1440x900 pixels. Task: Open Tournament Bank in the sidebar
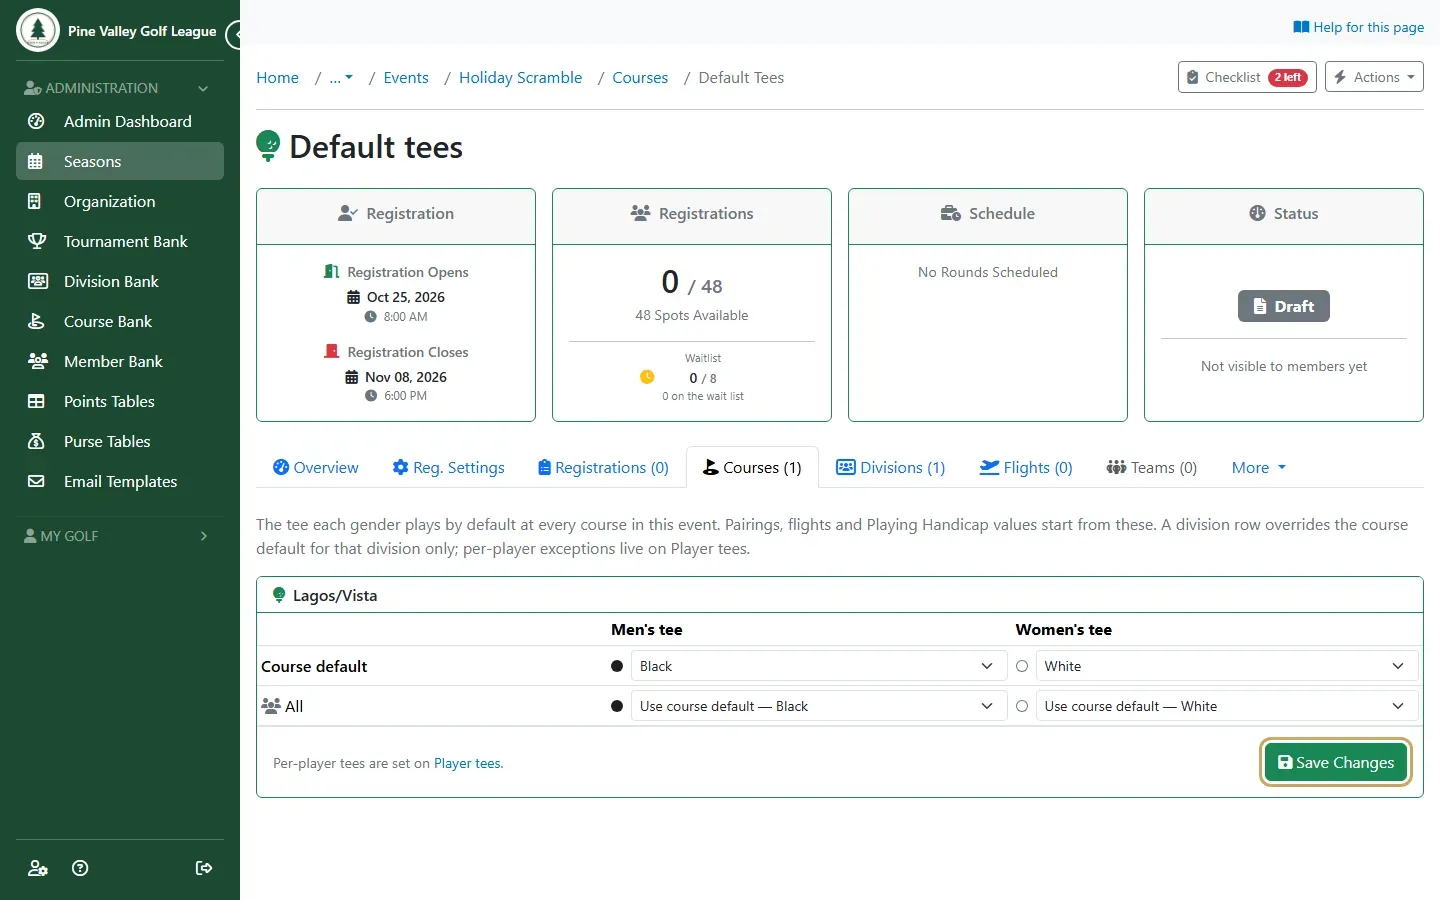point(120,241)
